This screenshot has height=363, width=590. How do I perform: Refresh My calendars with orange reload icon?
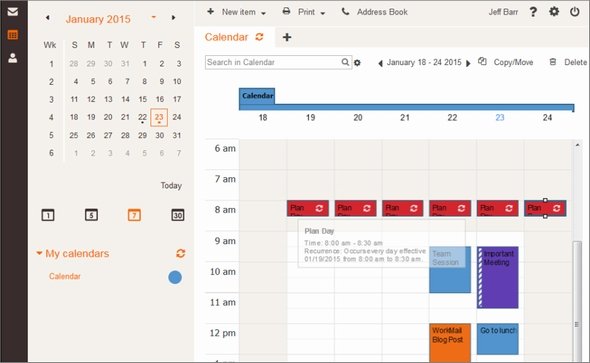pyautogui.click(x=181, y=254)
